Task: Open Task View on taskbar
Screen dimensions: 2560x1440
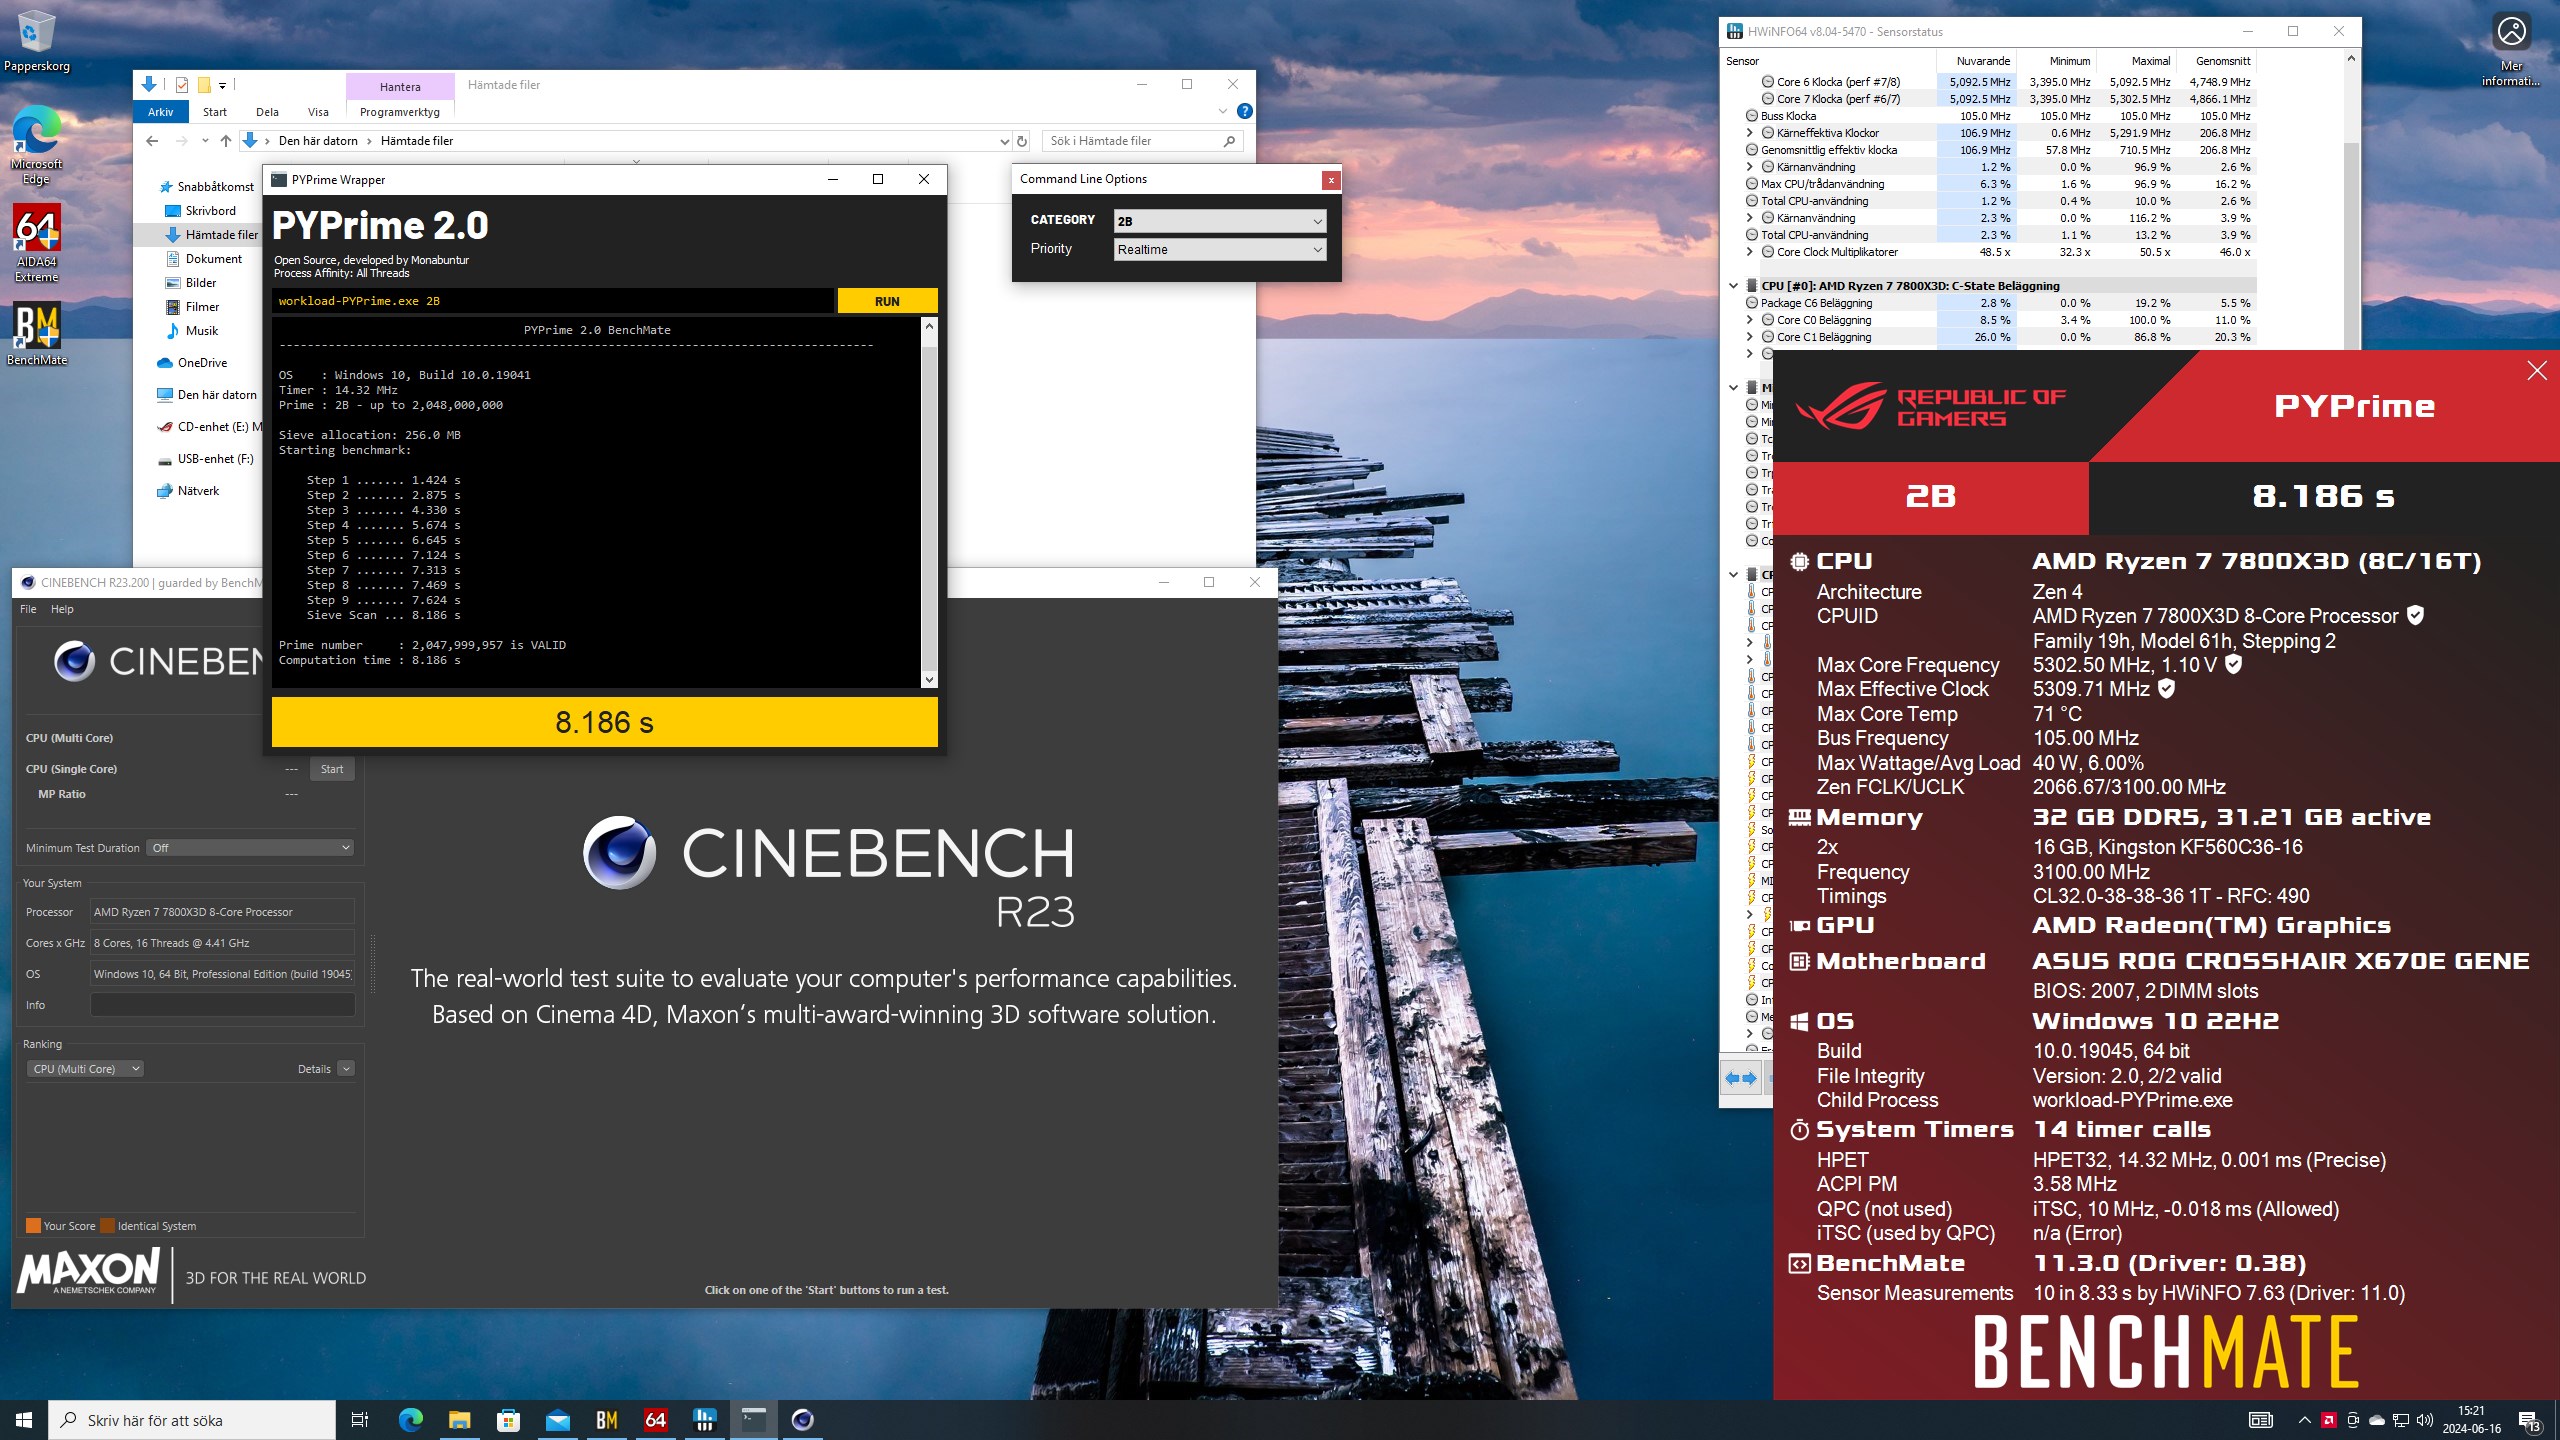Action: [x=360, y=1420]
